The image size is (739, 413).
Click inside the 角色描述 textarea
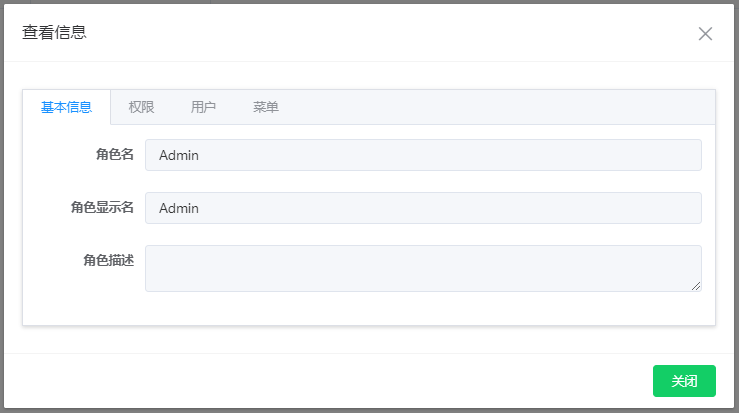coord(423,268)
